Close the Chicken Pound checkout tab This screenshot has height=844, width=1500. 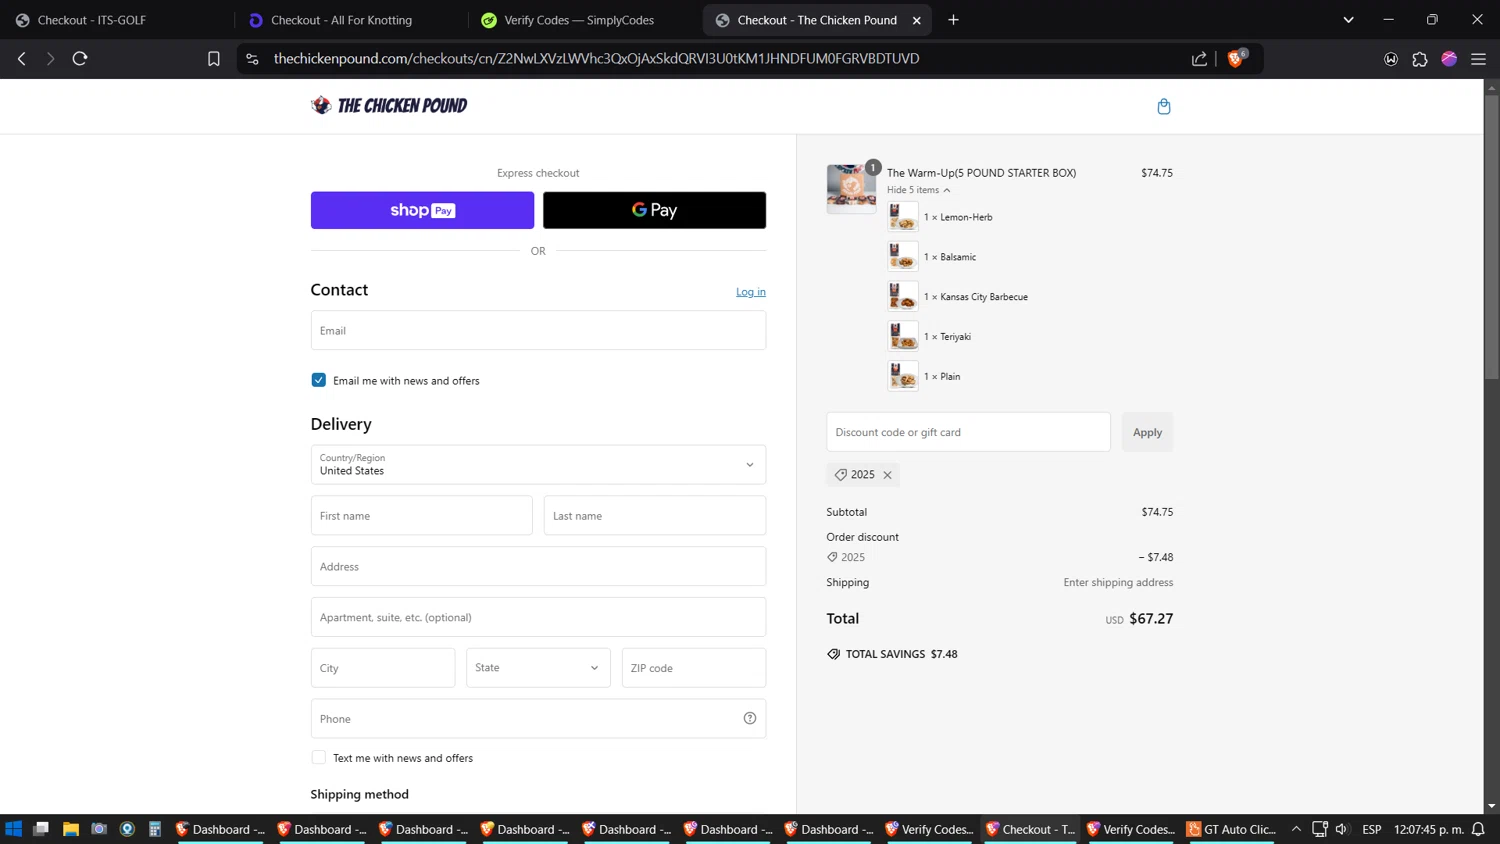pyautogui.click(x=916, y=20)
